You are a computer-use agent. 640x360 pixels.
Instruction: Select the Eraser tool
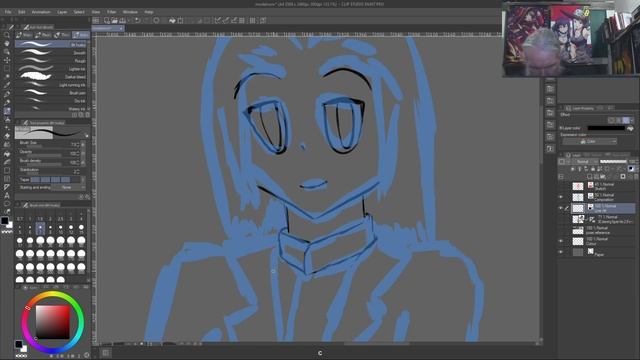click(x=7, y=136)
